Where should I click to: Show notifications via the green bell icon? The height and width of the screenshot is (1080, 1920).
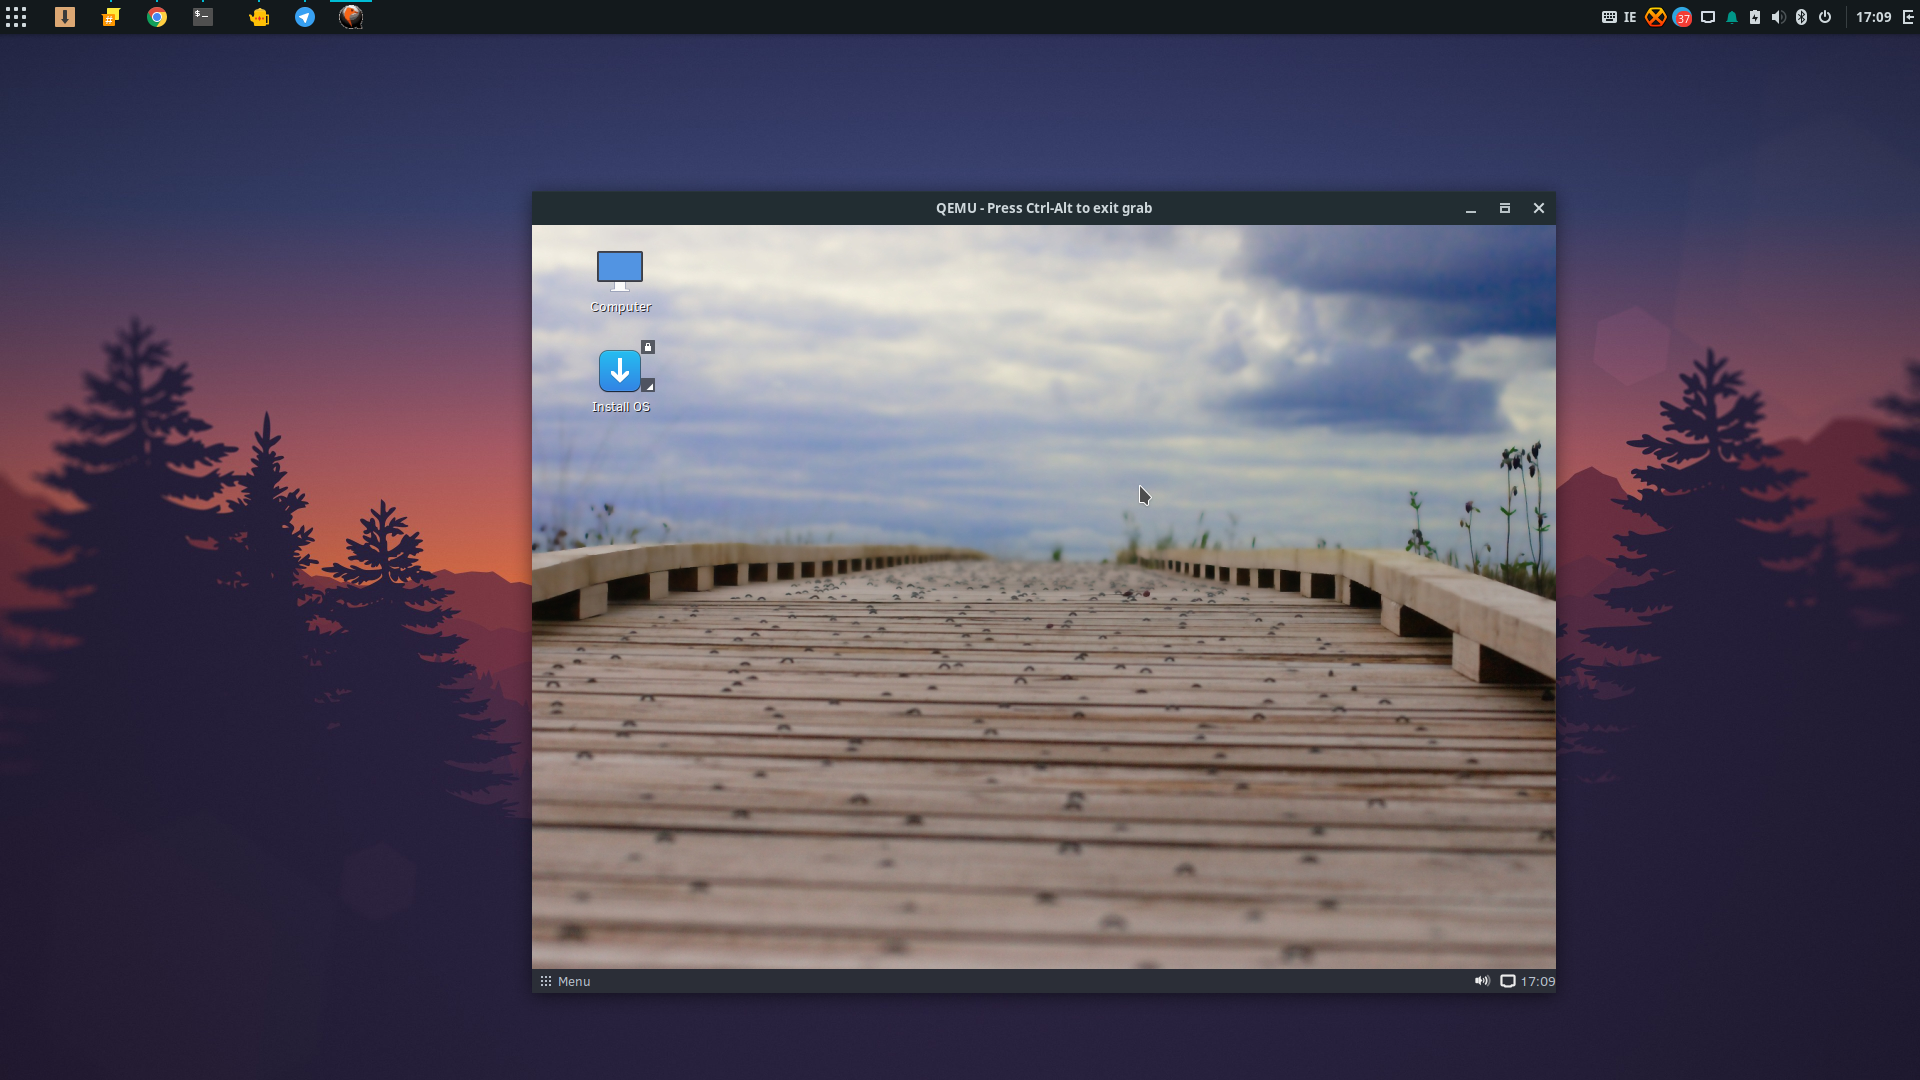(1732, 17)
